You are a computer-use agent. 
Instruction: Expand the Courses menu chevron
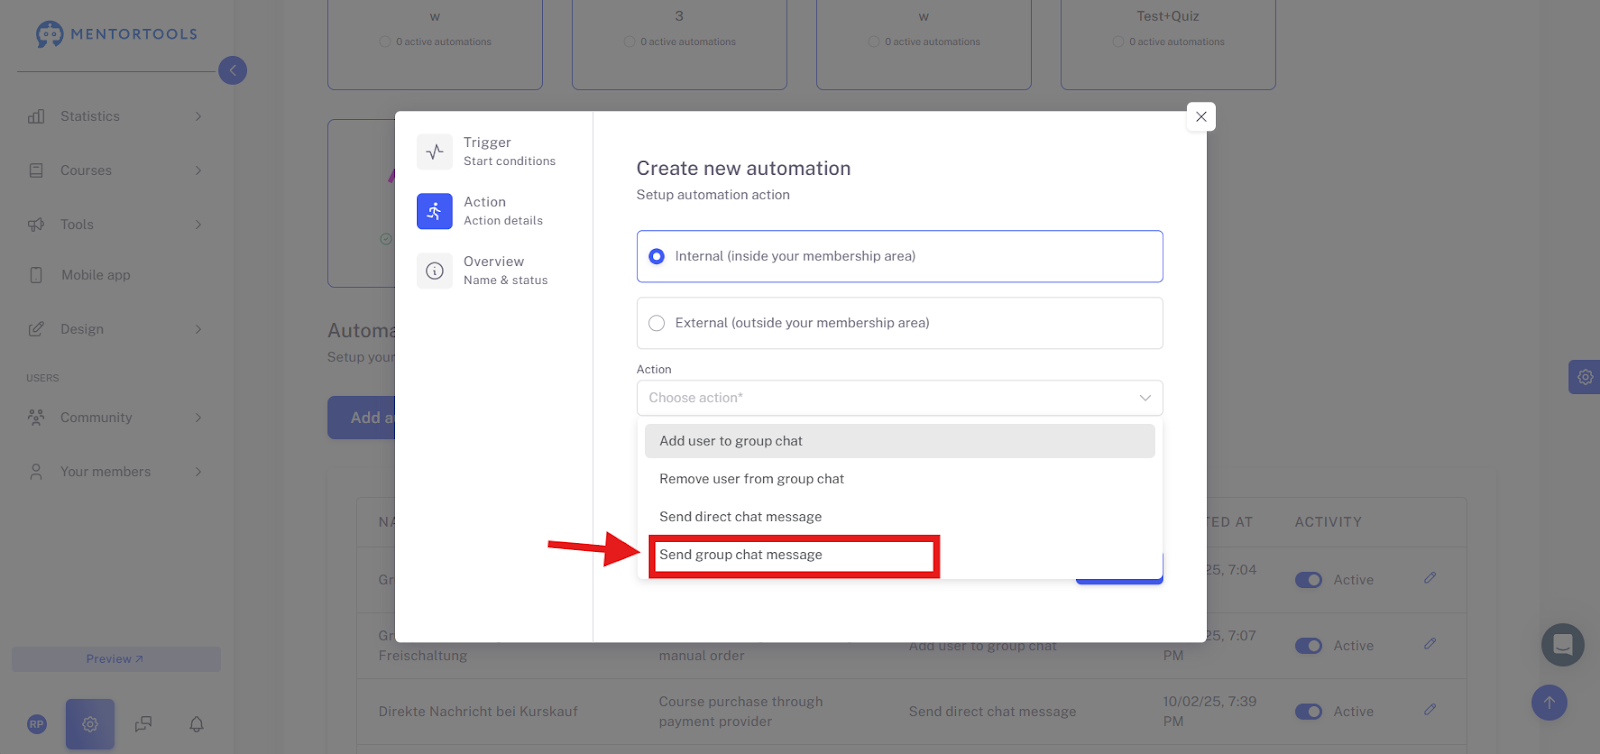(x=198, y=171)
